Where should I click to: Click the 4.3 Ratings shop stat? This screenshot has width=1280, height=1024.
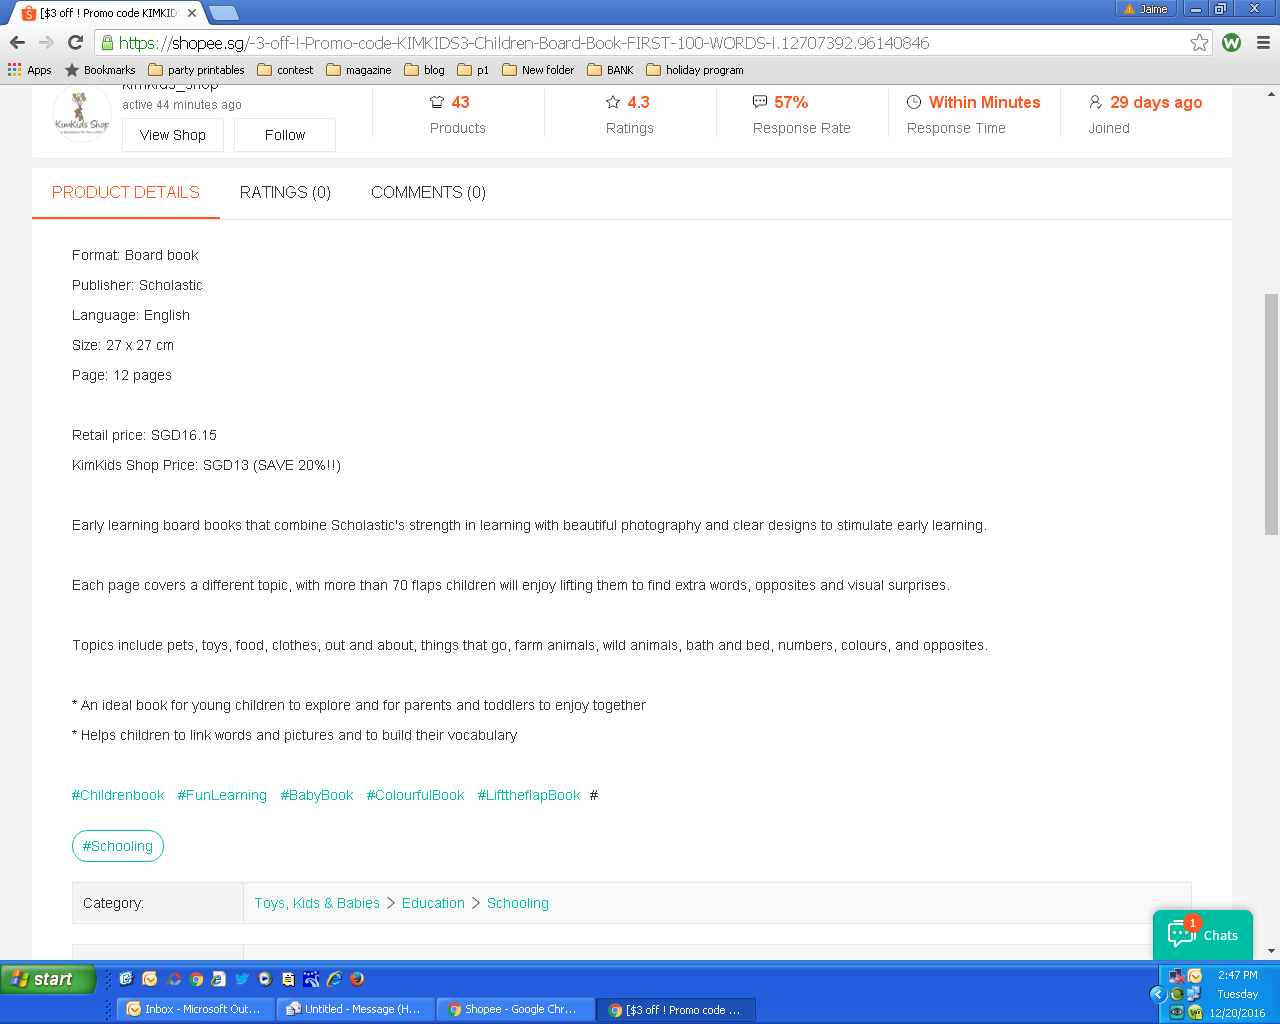tap(629, 114)
